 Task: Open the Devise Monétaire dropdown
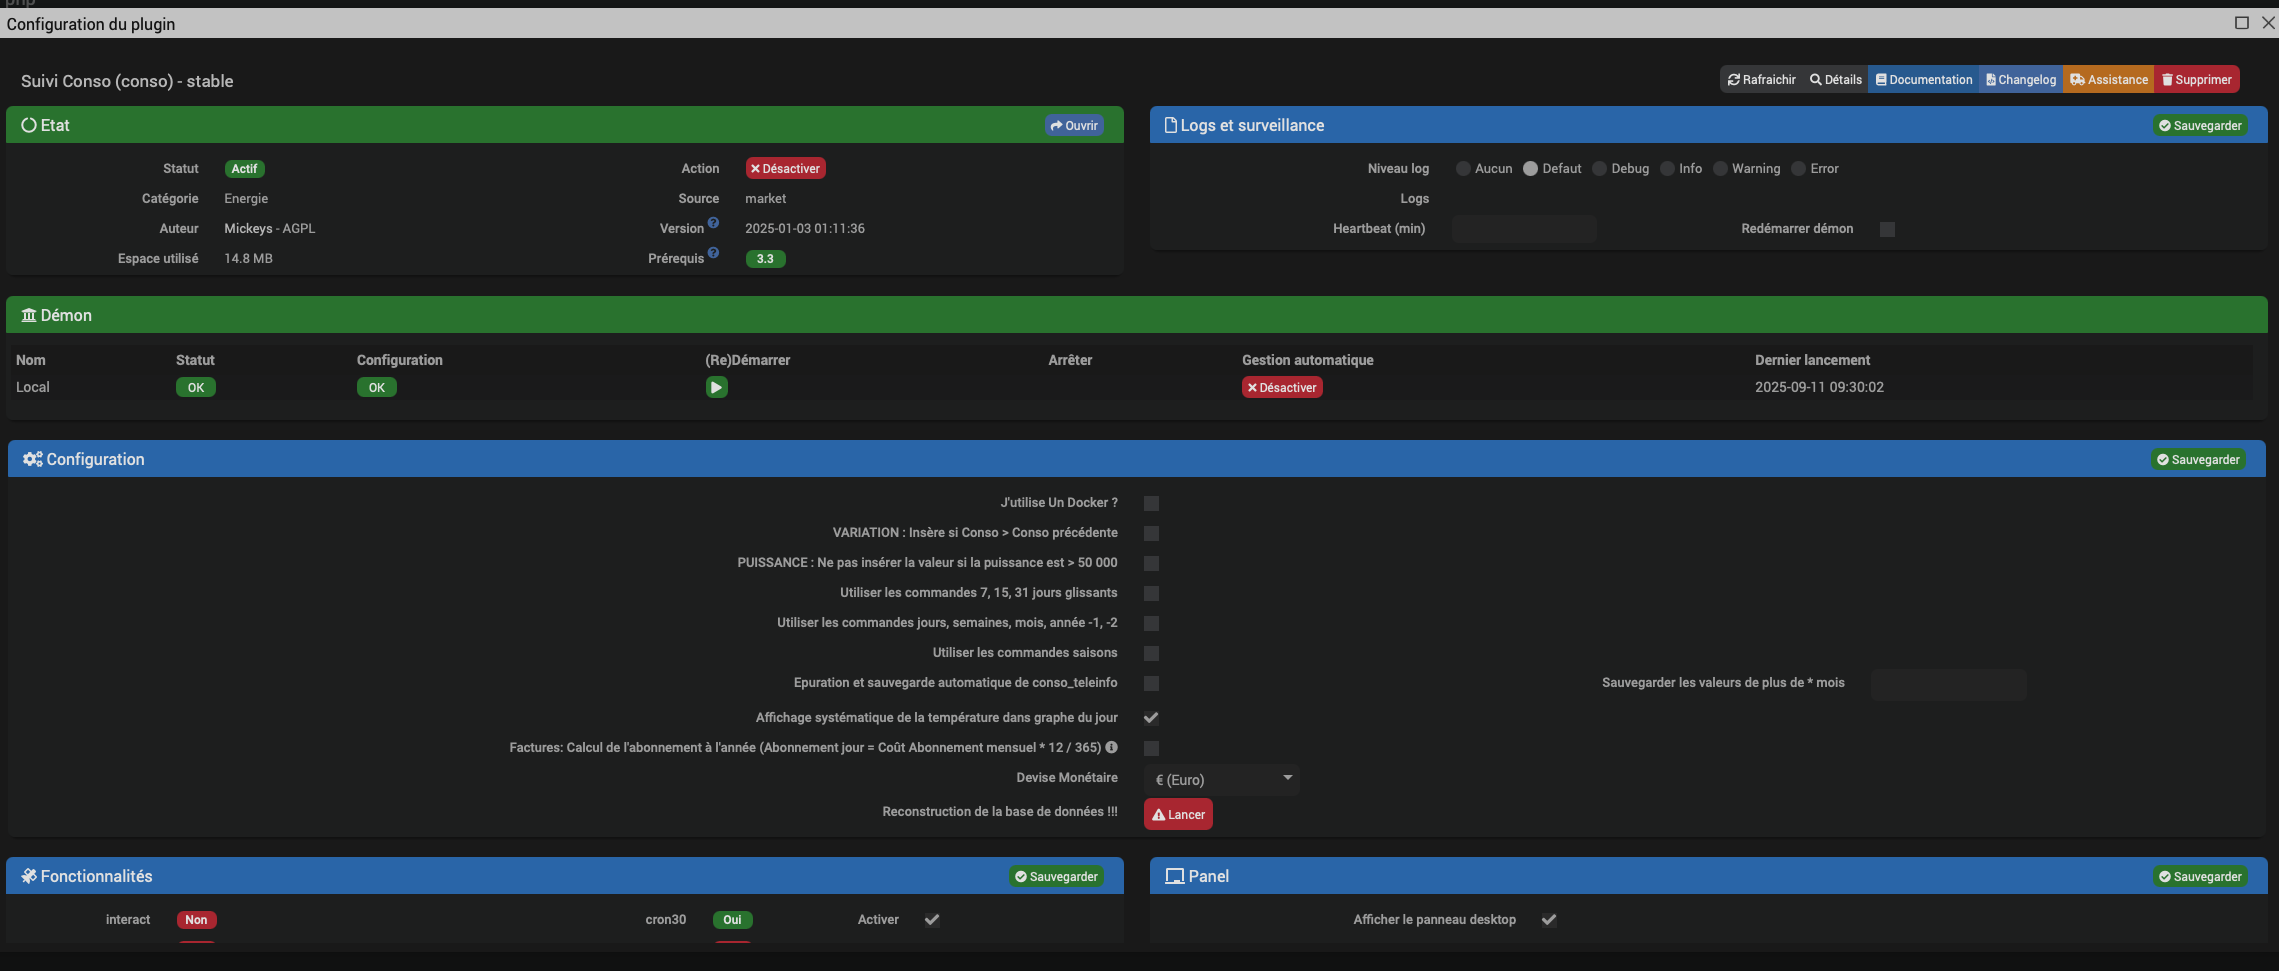pos(1221,779)
